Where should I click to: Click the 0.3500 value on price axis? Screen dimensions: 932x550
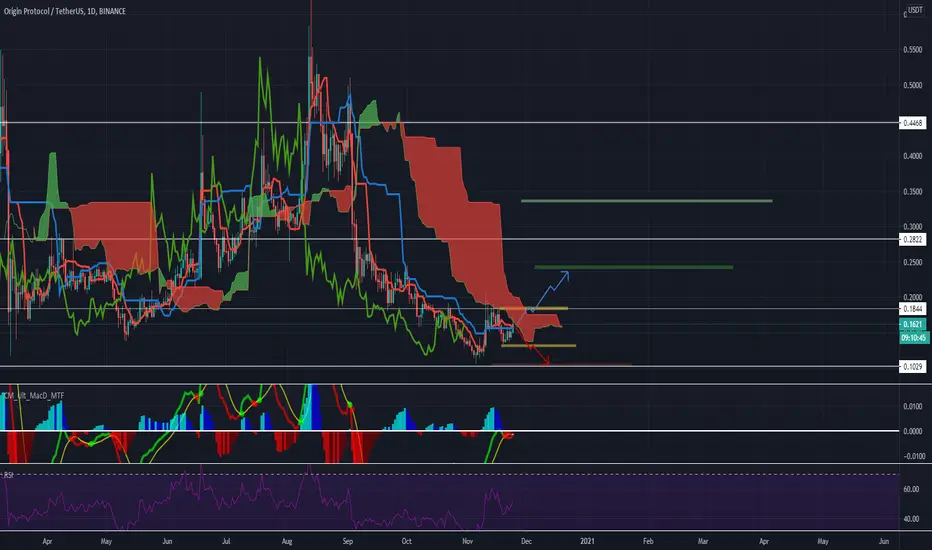pos(912,192)
